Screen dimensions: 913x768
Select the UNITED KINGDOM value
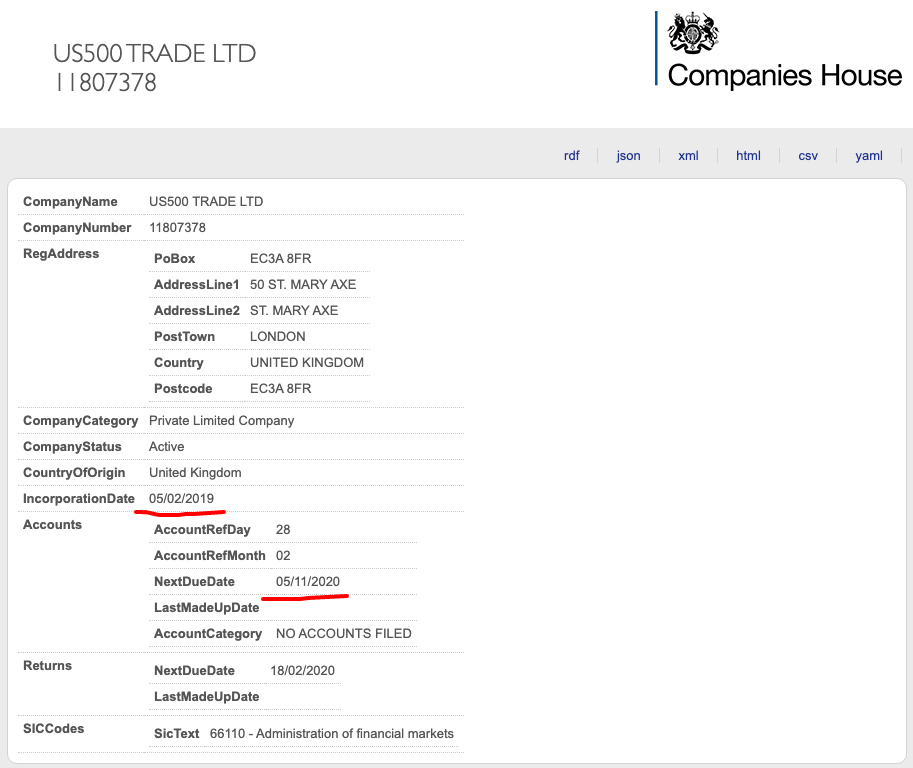pyautogui.click(x=307, y=363)
